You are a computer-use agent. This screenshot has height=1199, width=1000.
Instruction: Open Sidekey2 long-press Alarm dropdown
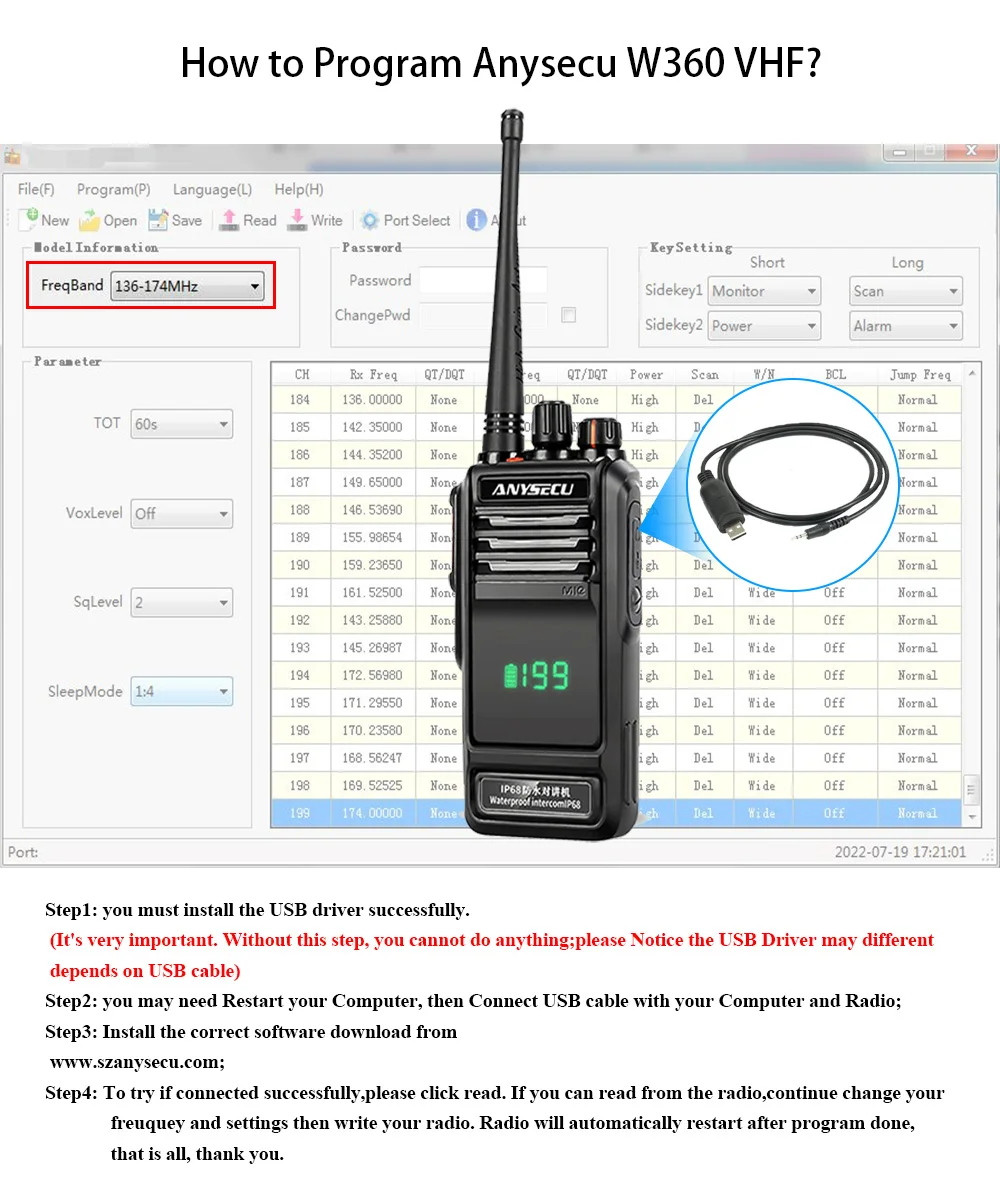point(952,326)
